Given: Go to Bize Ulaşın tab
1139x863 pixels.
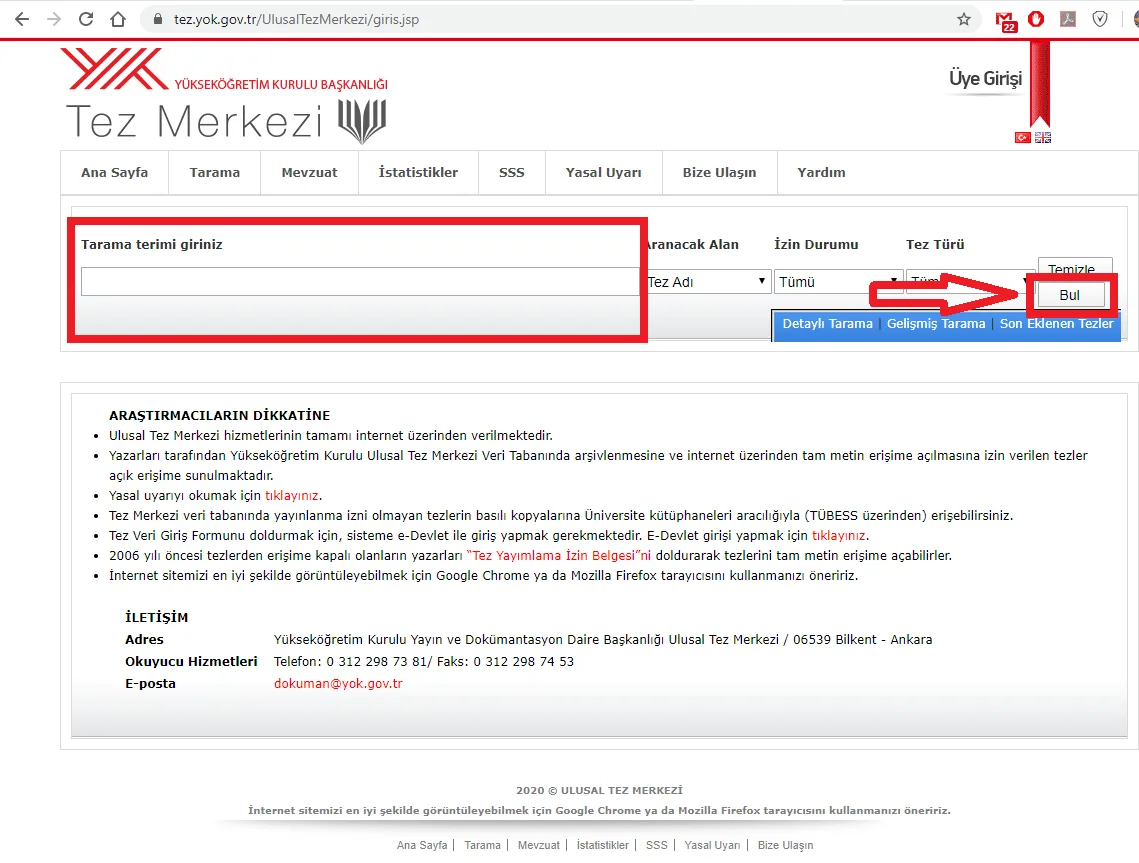Looking at the screenshot, I should [719, 173].
